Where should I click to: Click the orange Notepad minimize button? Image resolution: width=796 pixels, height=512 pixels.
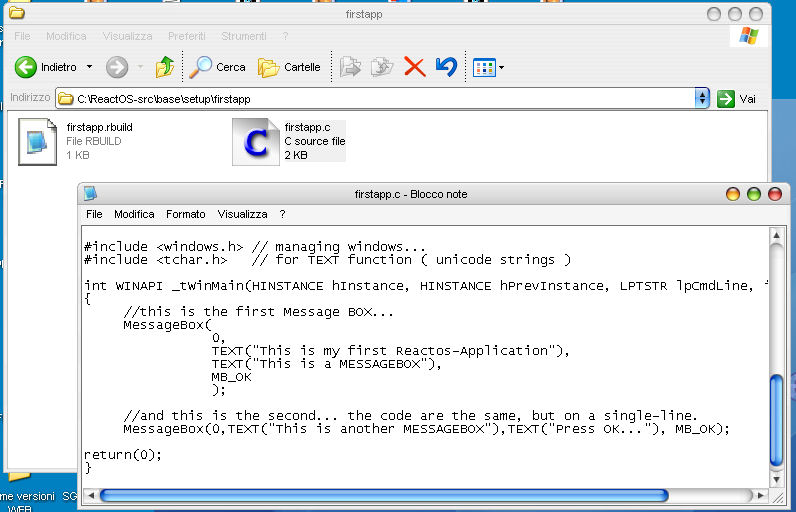click(x=733, y=194)
